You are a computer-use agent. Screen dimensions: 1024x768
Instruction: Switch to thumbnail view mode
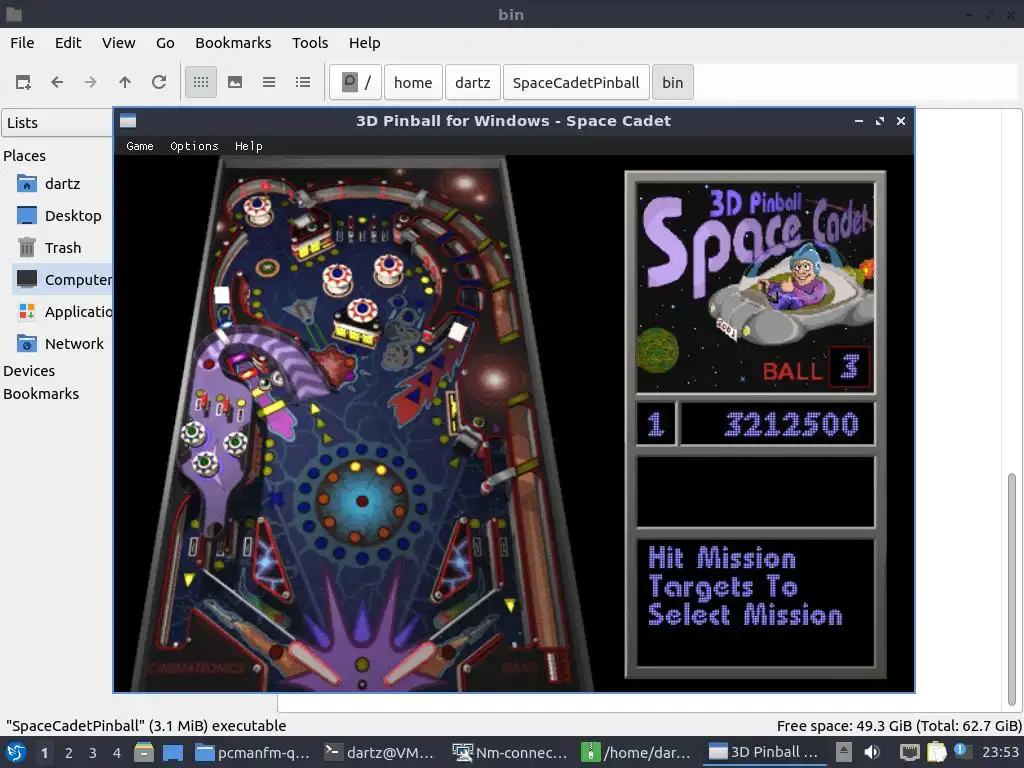pyautogui.click(x=235, y=82)
